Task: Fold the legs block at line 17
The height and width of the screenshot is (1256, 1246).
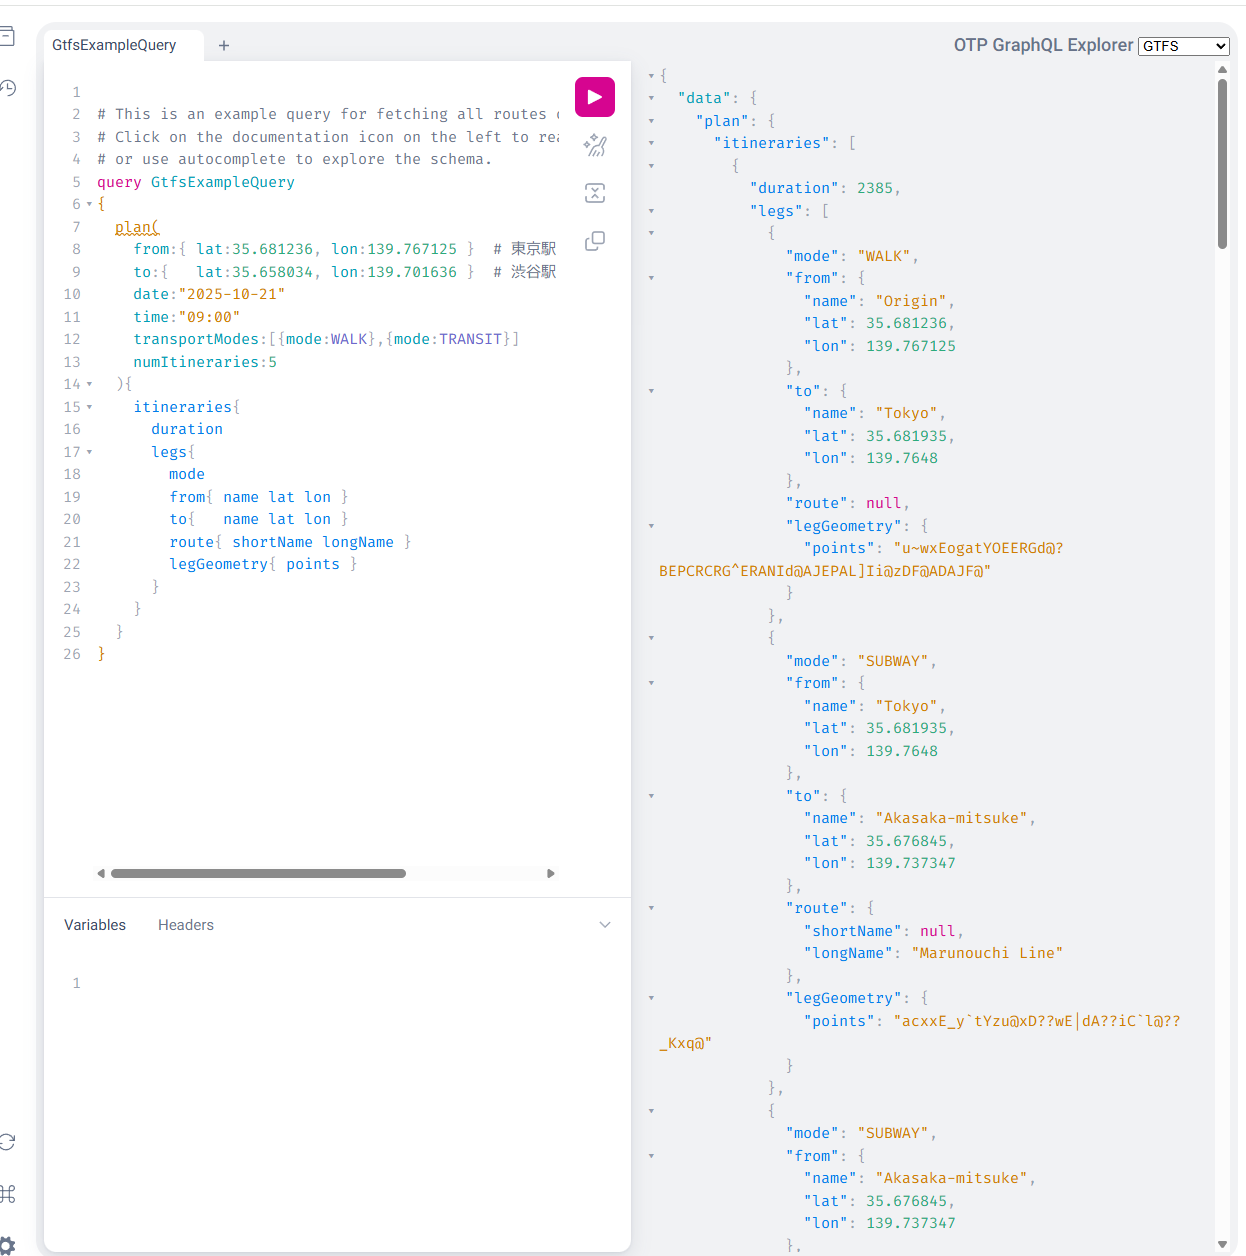Action: pyautogui.click(x=89, y=452)
